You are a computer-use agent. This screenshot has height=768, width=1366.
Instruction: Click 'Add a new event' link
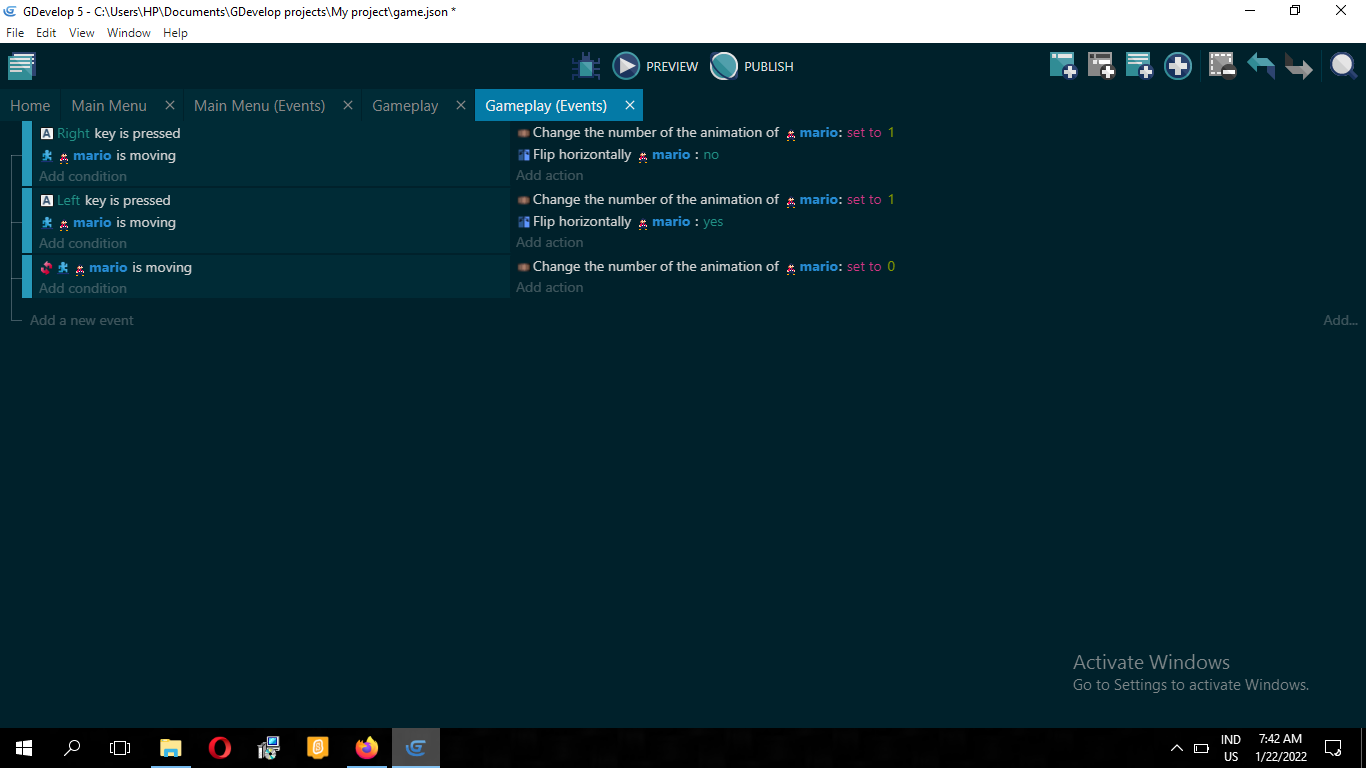click(82, 320)
